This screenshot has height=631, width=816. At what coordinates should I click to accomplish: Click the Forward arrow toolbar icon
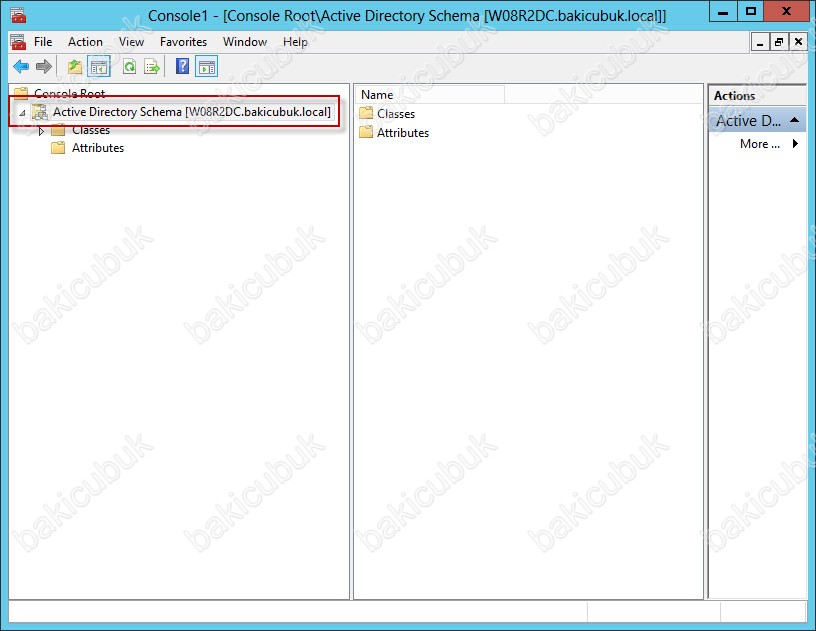[43, 67]
